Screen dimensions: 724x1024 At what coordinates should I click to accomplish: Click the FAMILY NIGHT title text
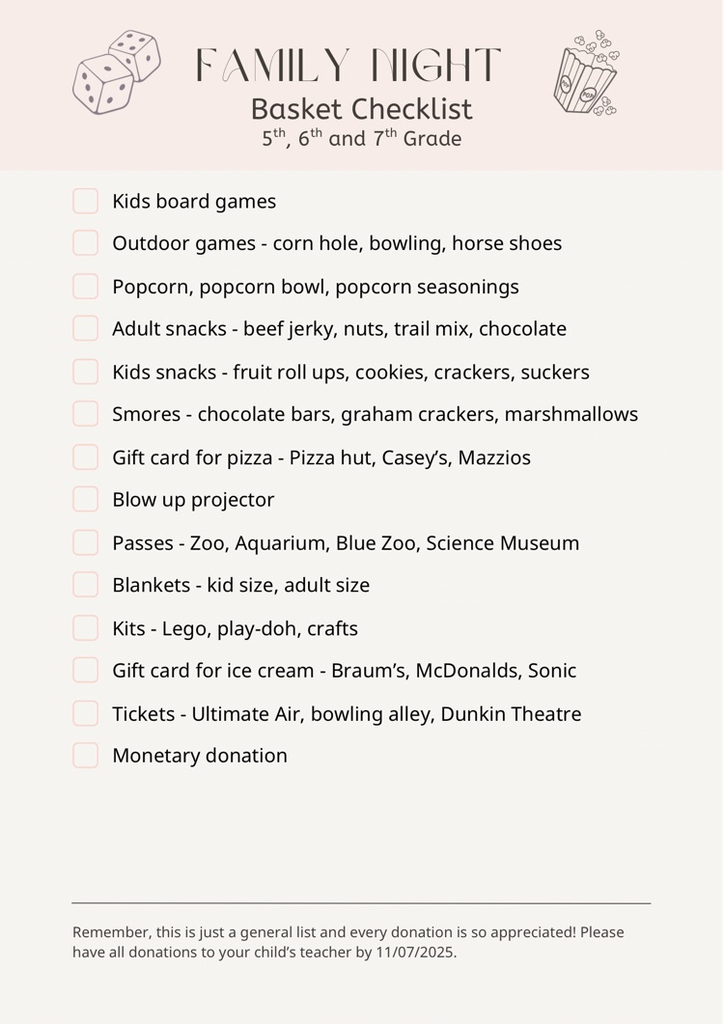pyautogui.click(x=348, y=66)
